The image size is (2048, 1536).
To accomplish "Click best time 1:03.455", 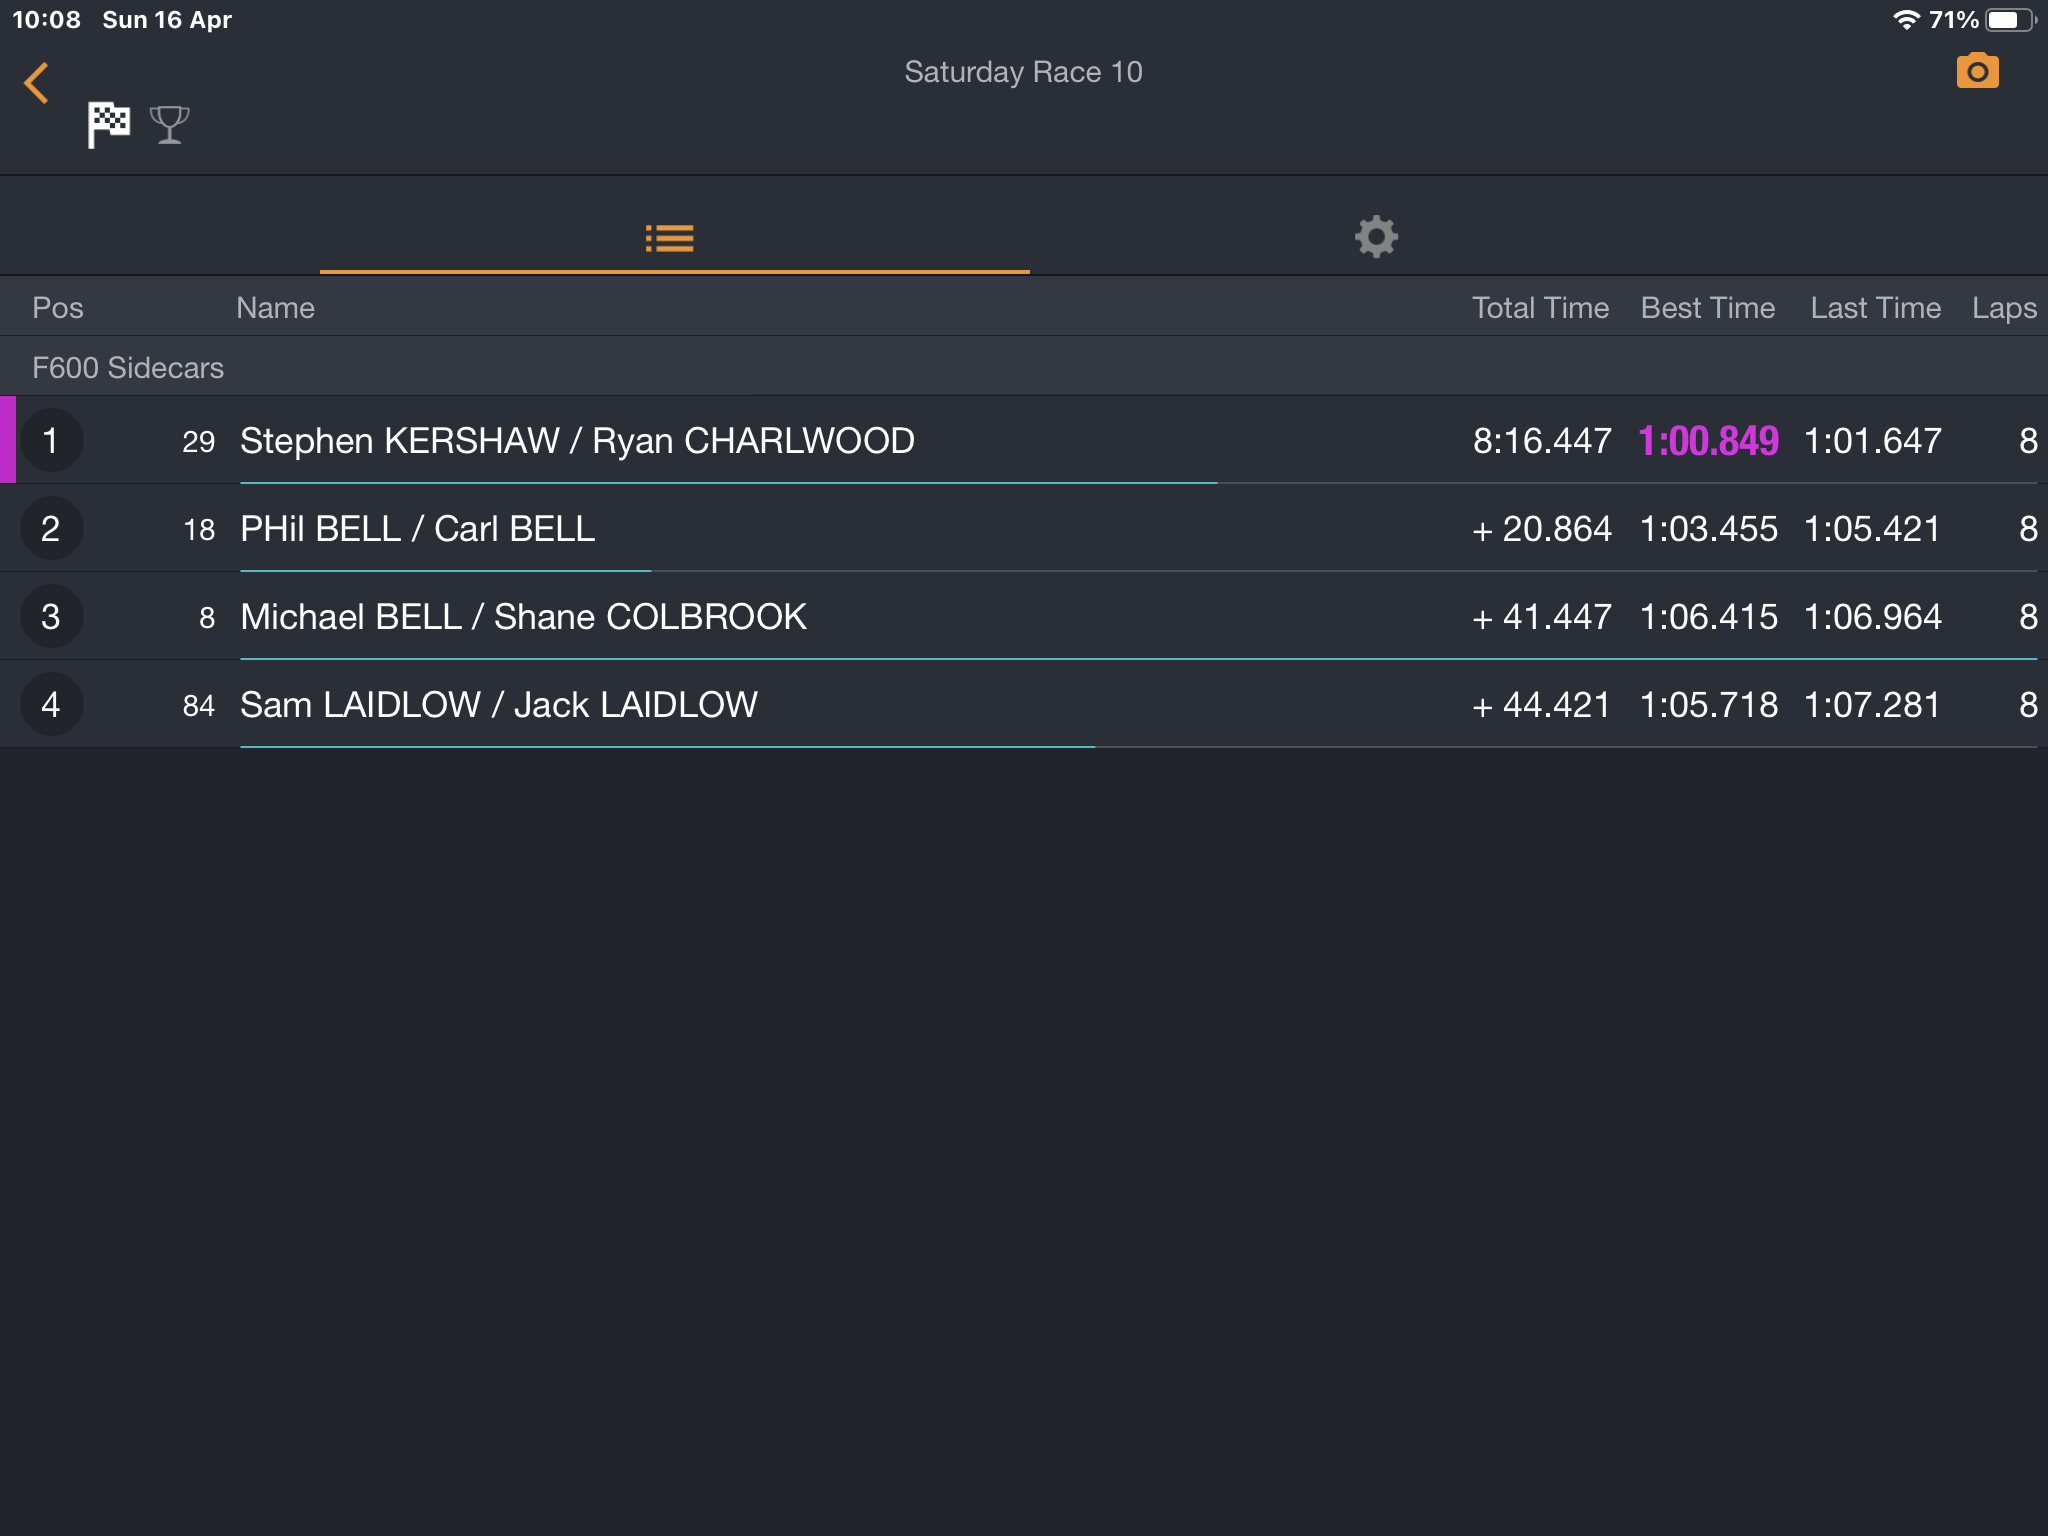I will coord(1709,529).
